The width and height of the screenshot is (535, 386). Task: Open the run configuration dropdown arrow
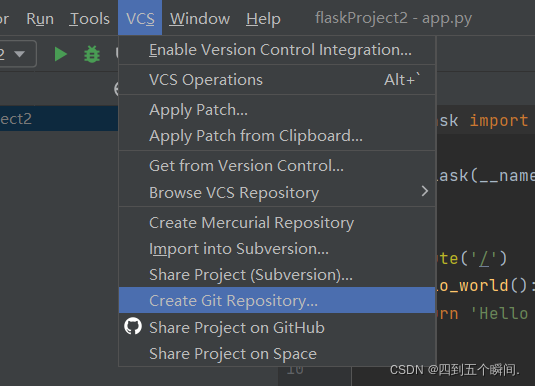[19, 54]
